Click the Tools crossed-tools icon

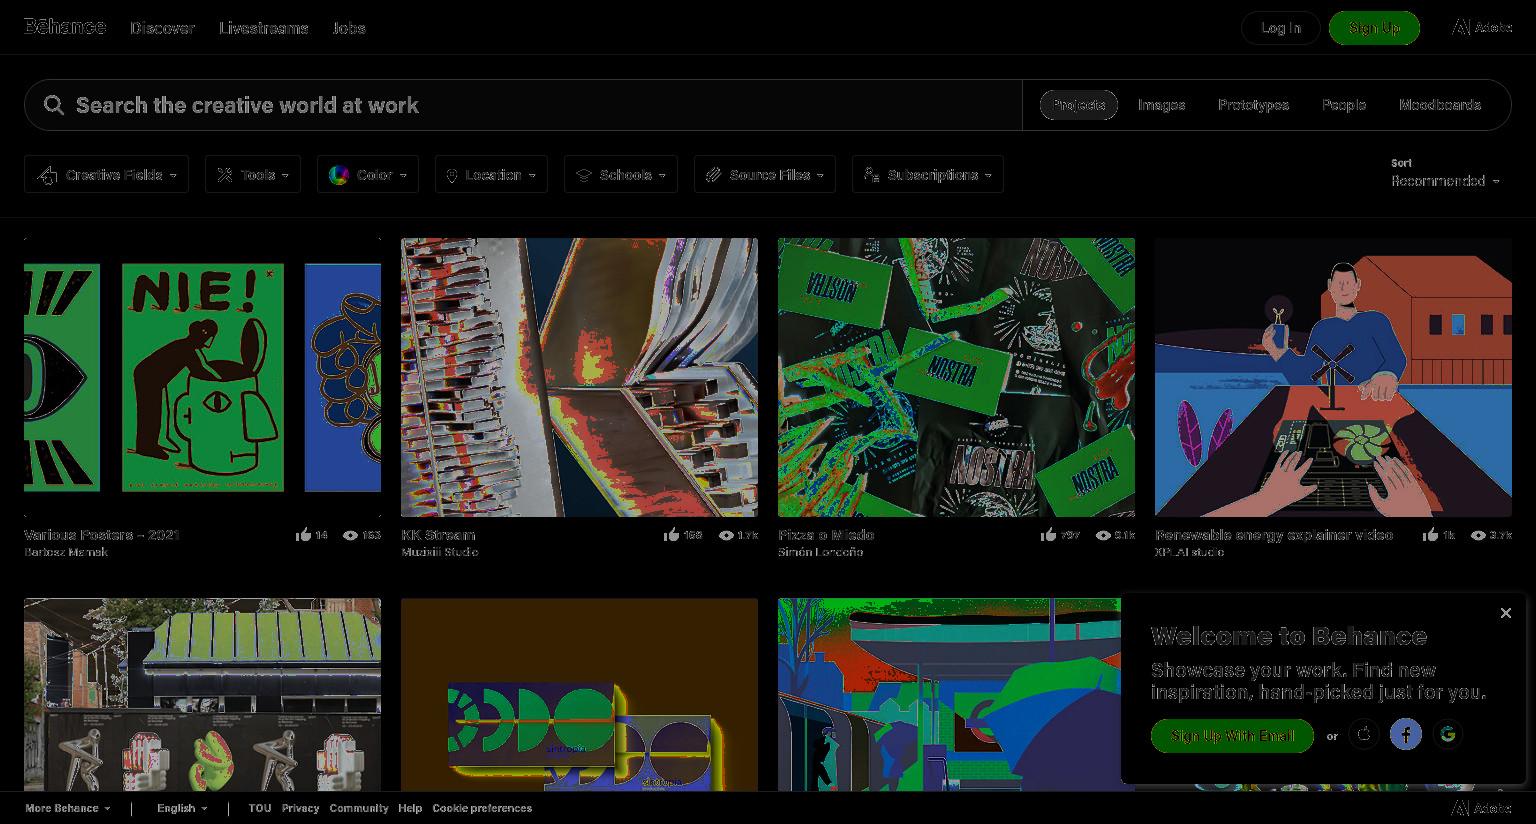tap(225, 175)
